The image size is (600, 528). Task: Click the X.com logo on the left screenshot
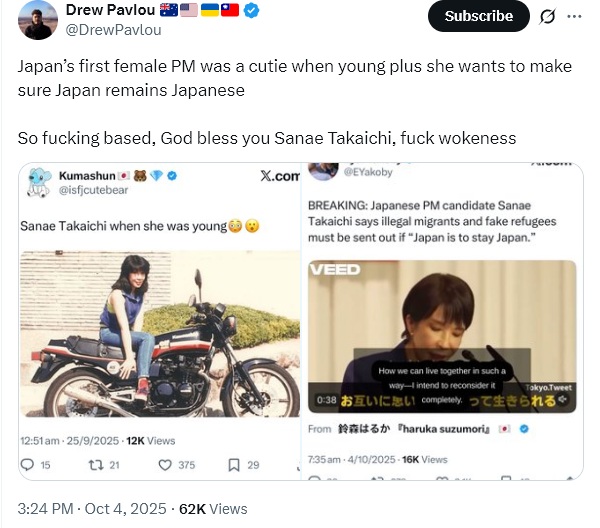click(x=279, y=176)
